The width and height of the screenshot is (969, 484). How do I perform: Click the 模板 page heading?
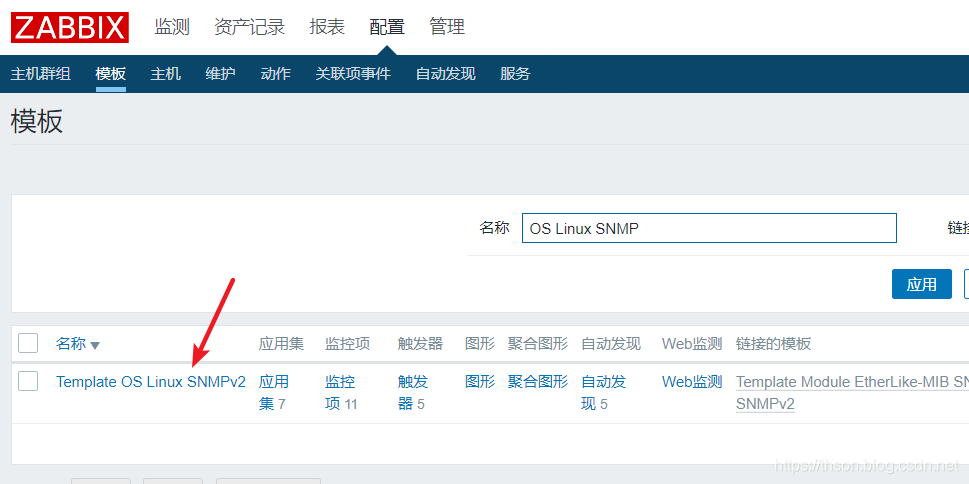[x=36, y=122]
